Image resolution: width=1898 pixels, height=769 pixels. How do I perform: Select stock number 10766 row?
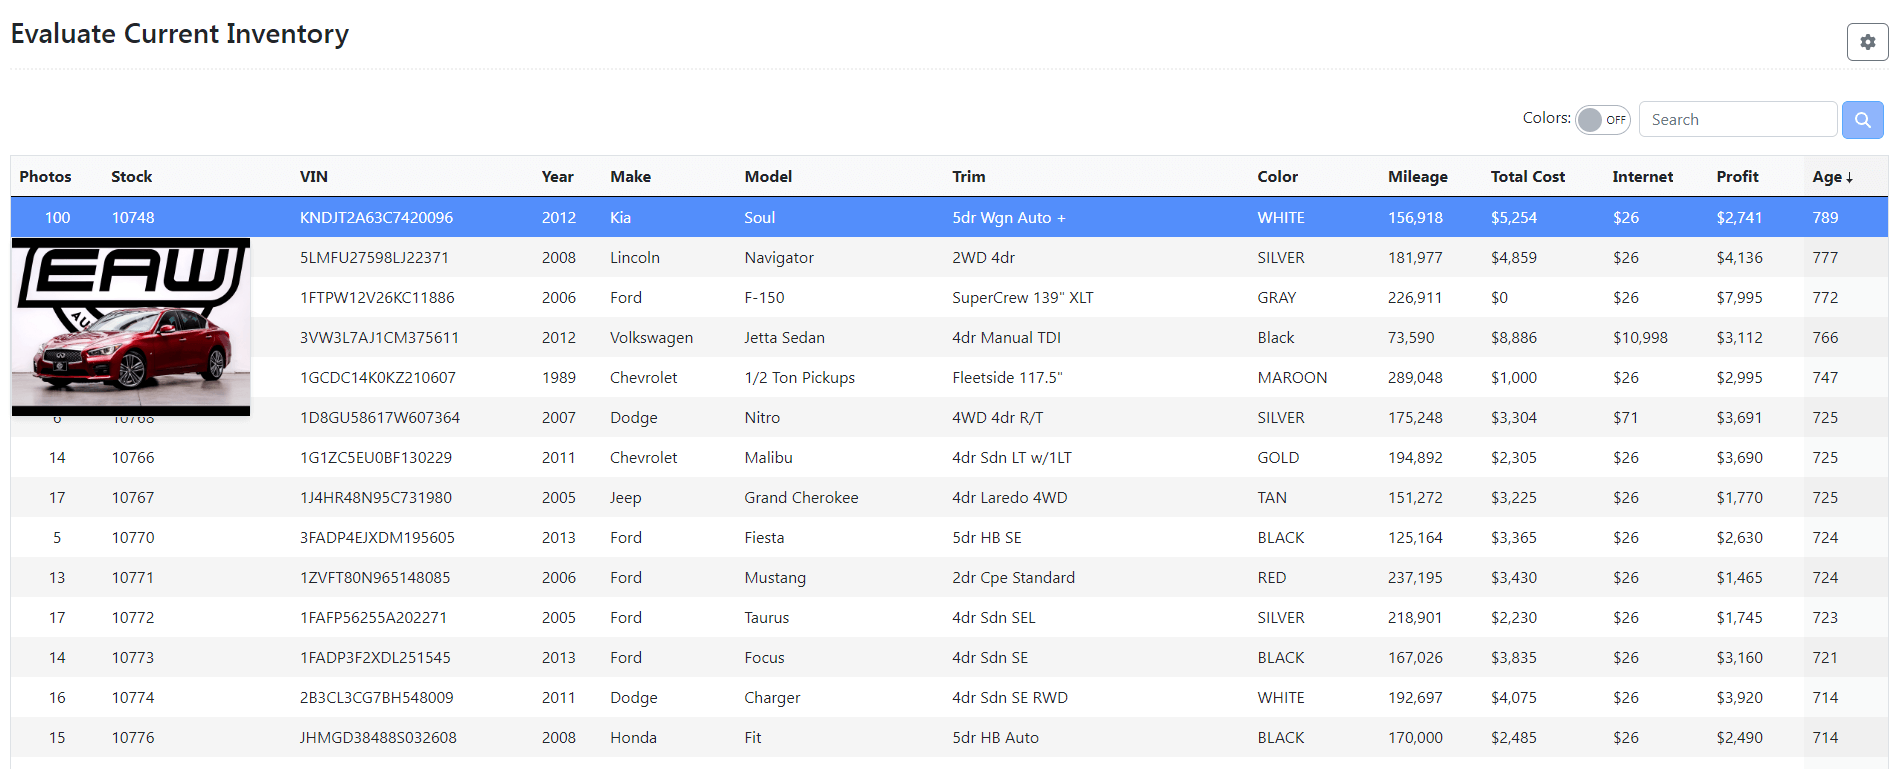click(133, 458)
